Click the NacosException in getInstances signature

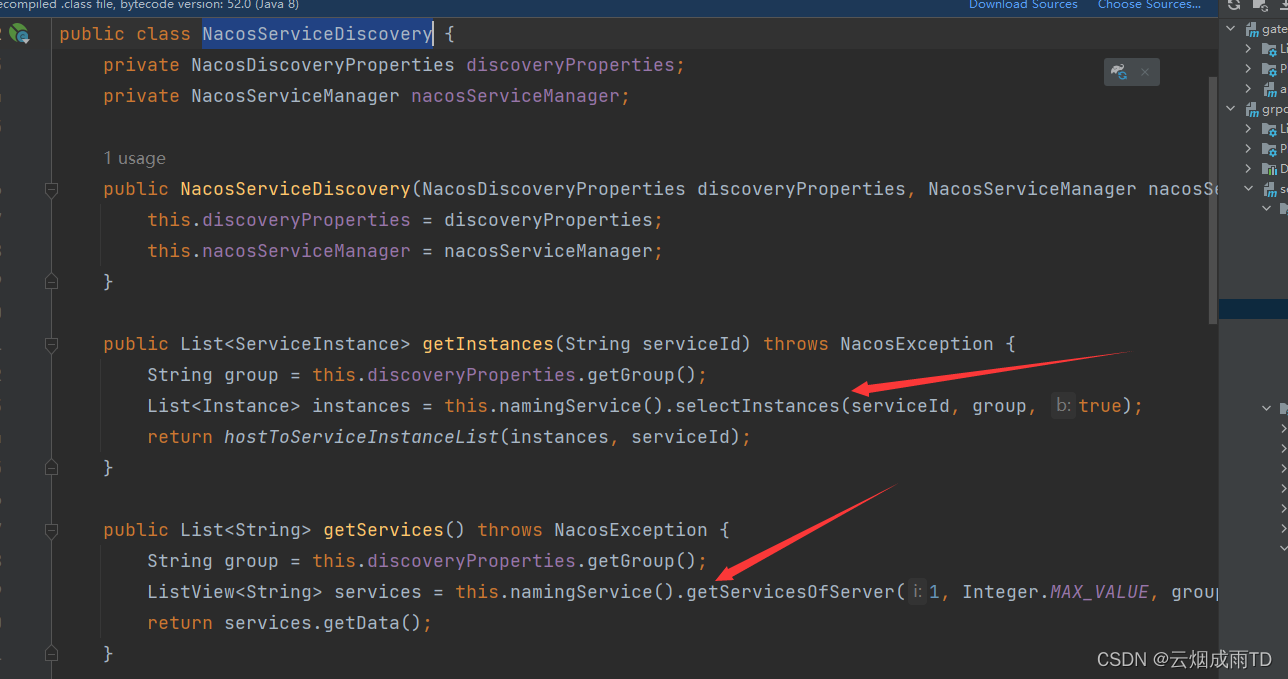pos(916,344)
